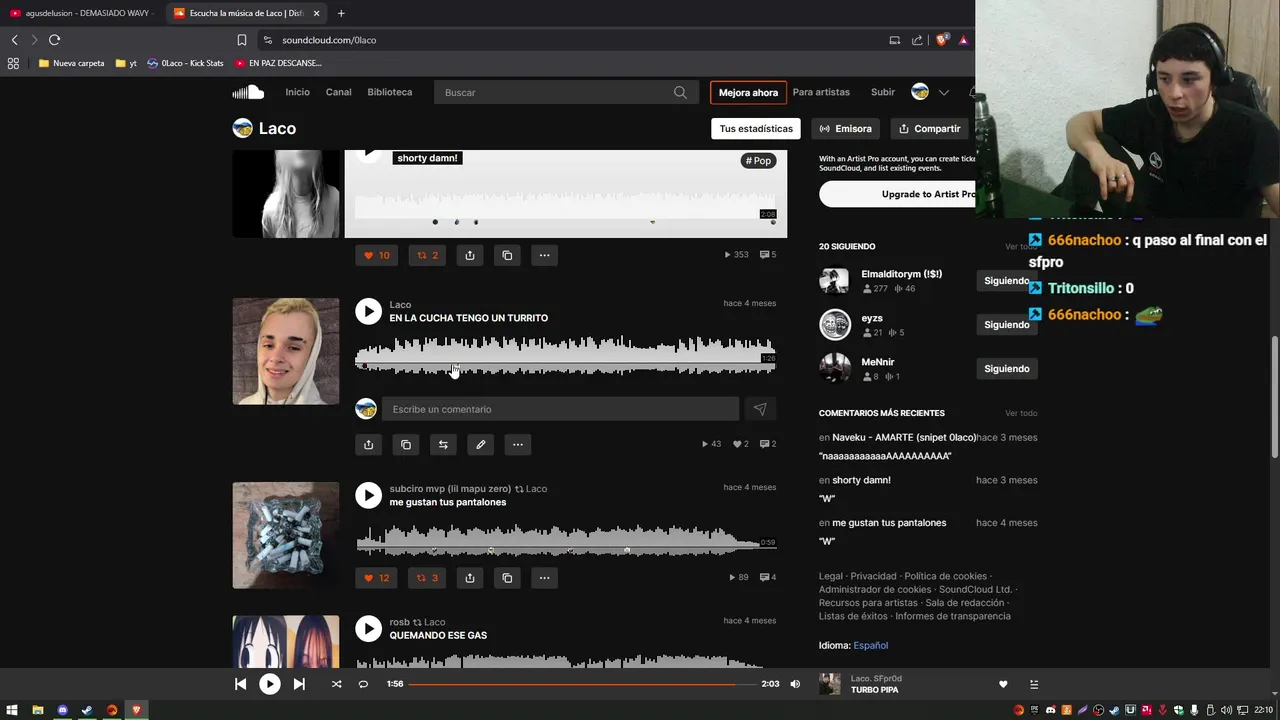Open more options for EN LA CUCHA track
The image size is (1280, 720).
(518, 444)
